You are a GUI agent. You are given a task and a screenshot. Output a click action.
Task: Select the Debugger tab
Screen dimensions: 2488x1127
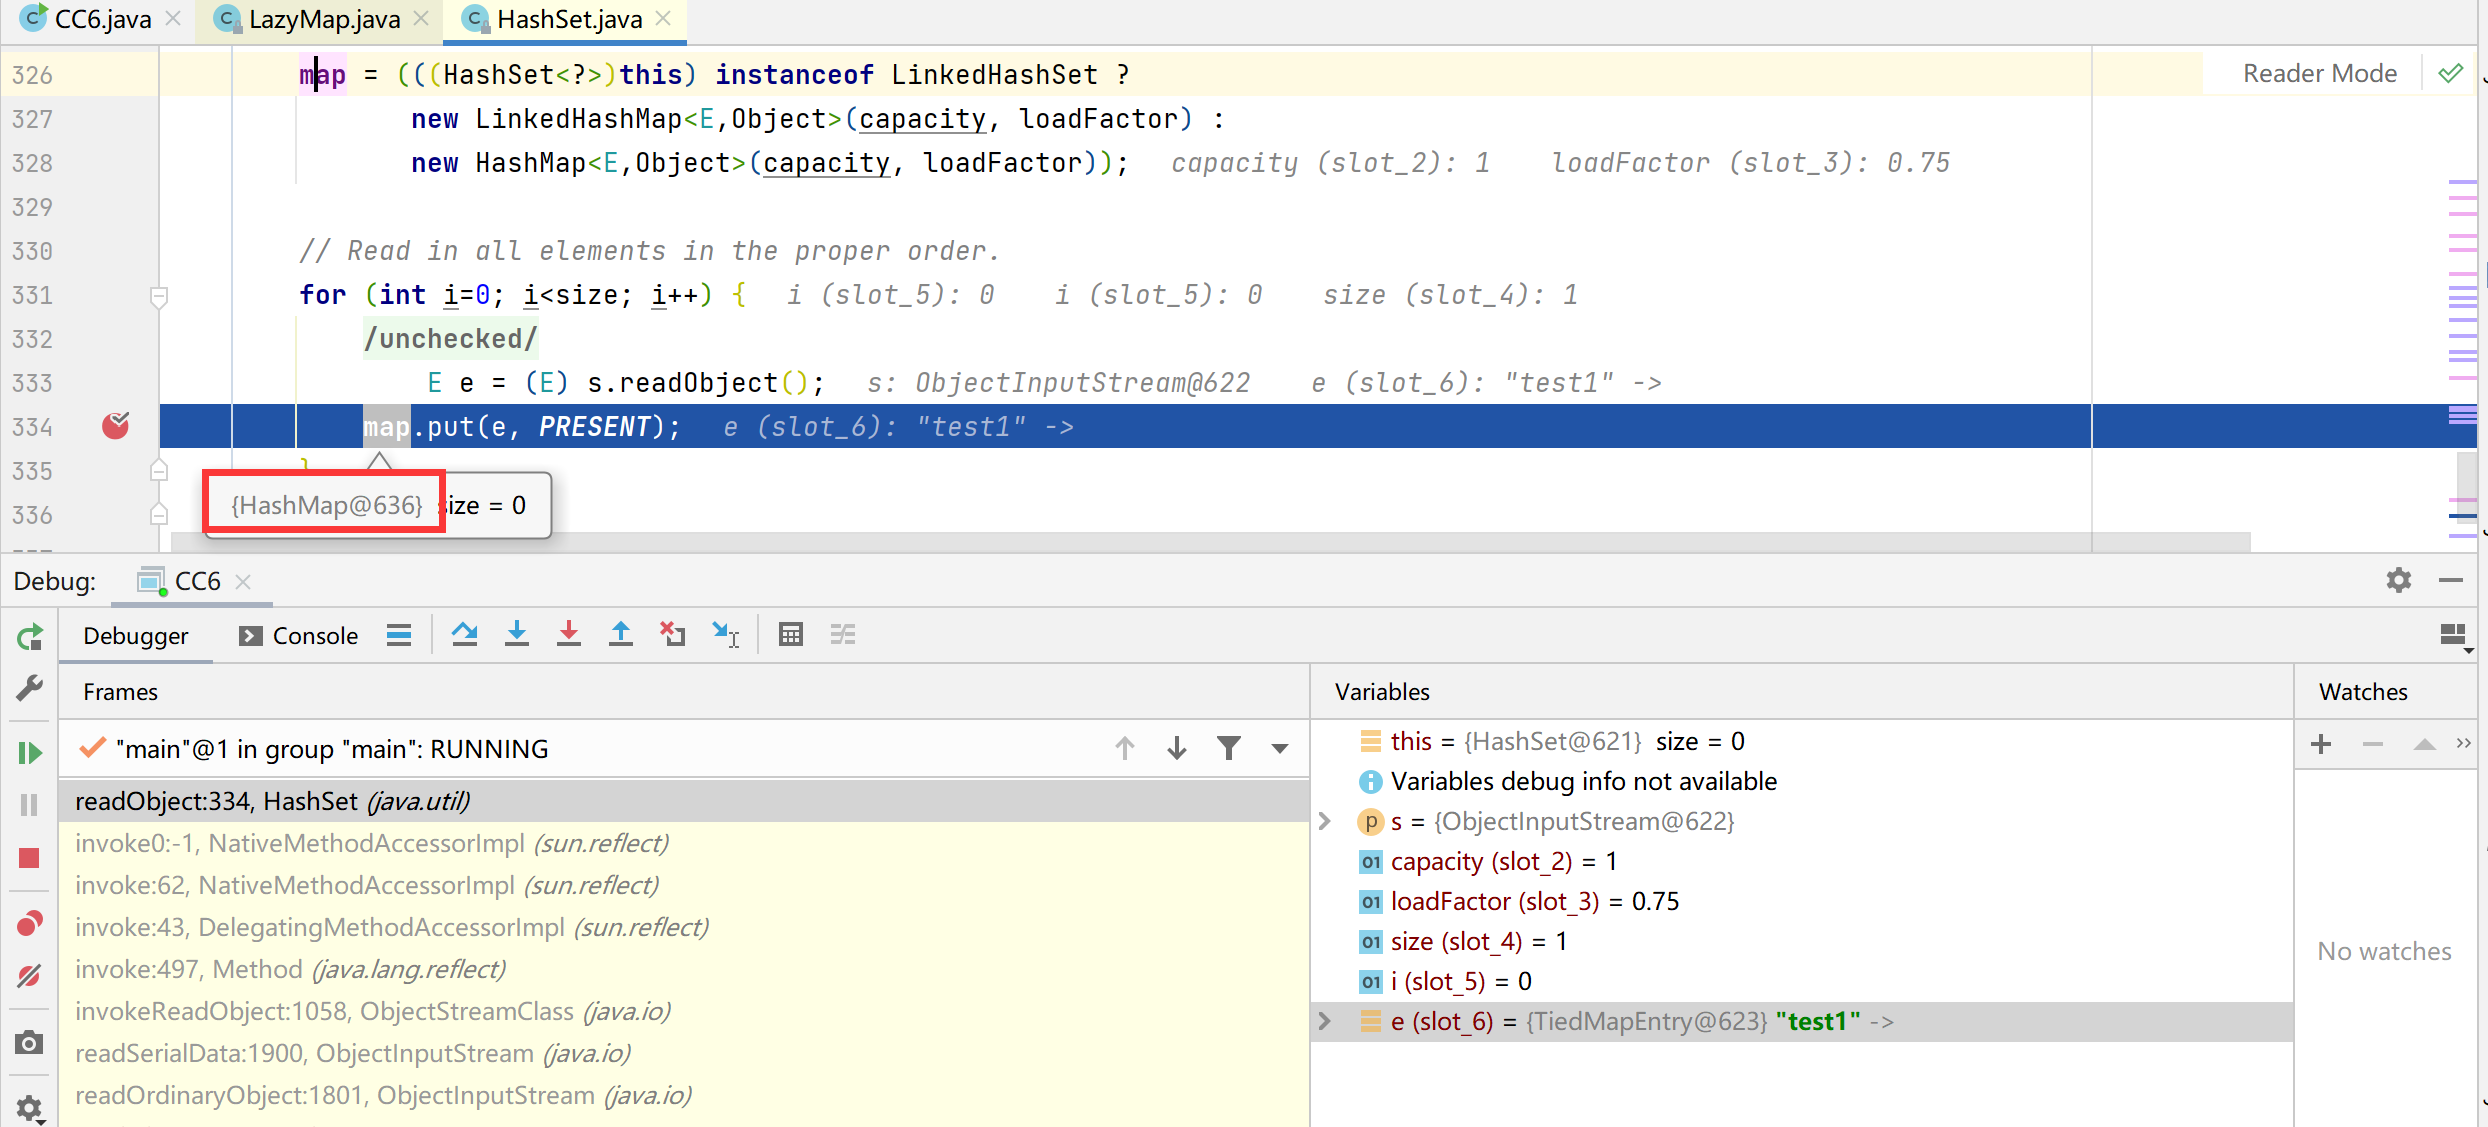(x=135, y=636)
